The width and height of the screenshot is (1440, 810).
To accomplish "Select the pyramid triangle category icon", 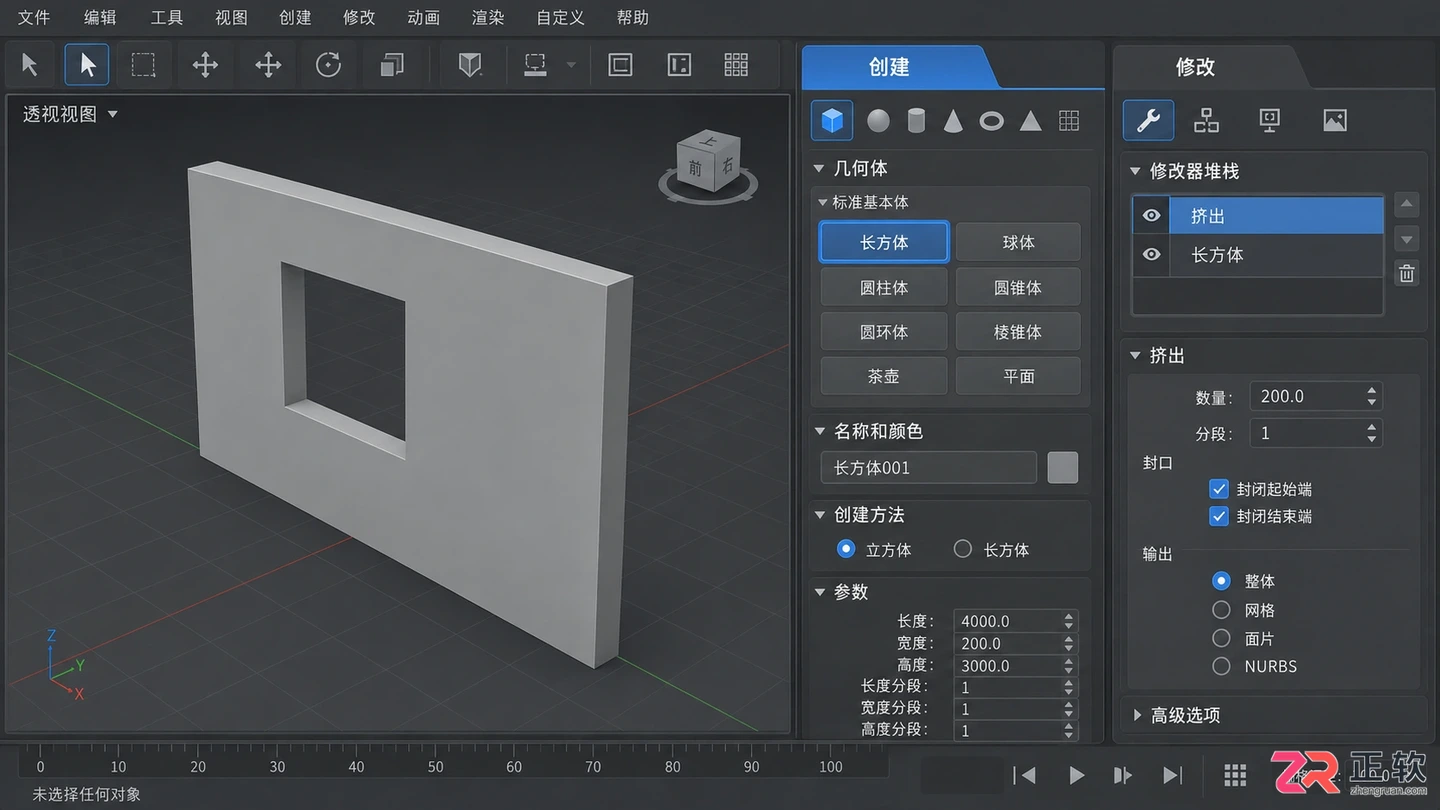I will click(x=1030, y=121).
